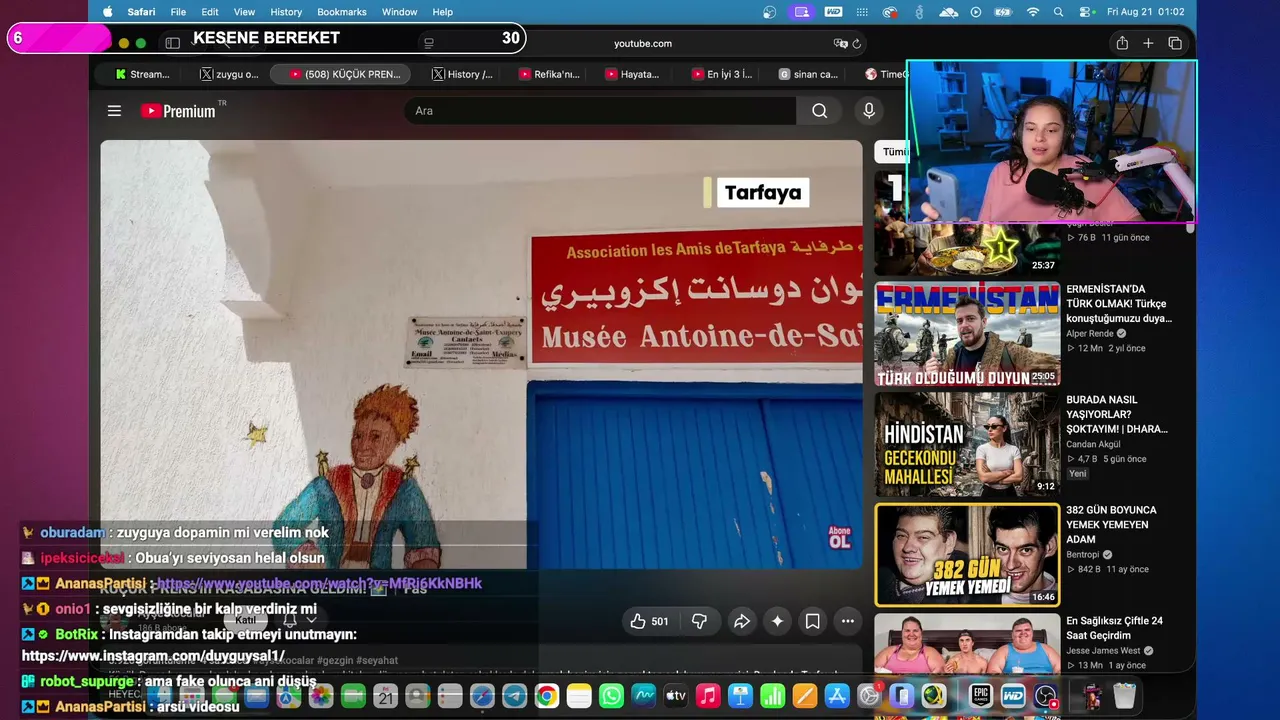Share the video using the arrow icon

(x=742, y=621)
